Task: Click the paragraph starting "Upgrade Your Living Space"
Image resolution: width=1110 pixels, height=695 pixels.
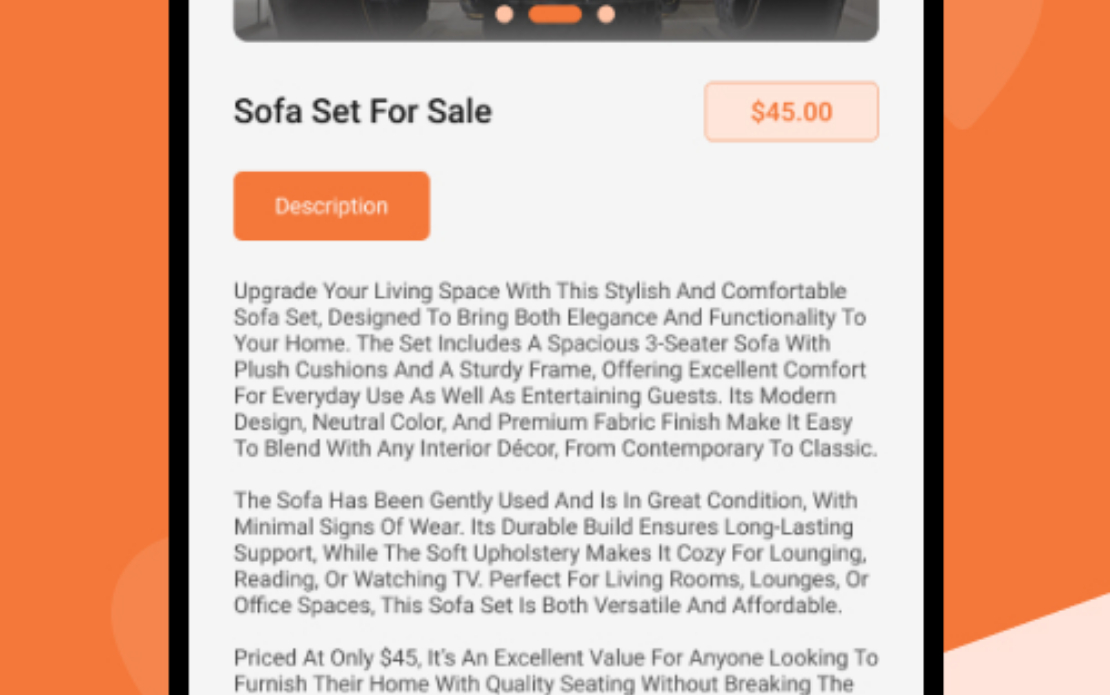Action: 555,369
